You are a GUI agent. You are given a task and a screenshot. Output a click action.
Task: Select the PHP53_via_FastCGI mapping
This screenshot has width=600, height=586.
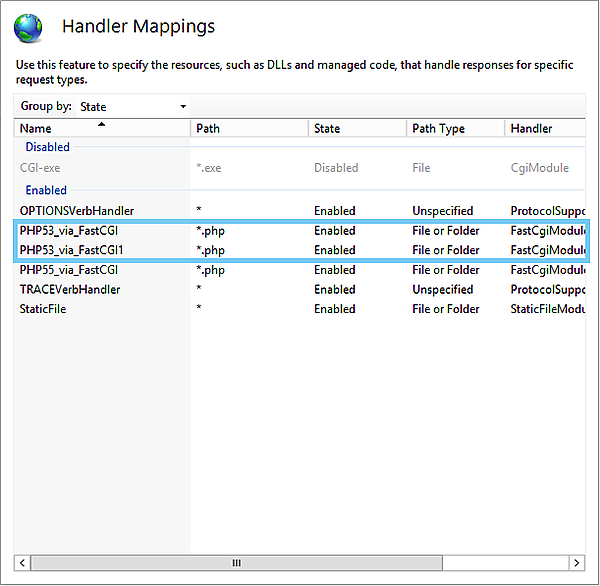pyautogui.click(x=69, y=231)
